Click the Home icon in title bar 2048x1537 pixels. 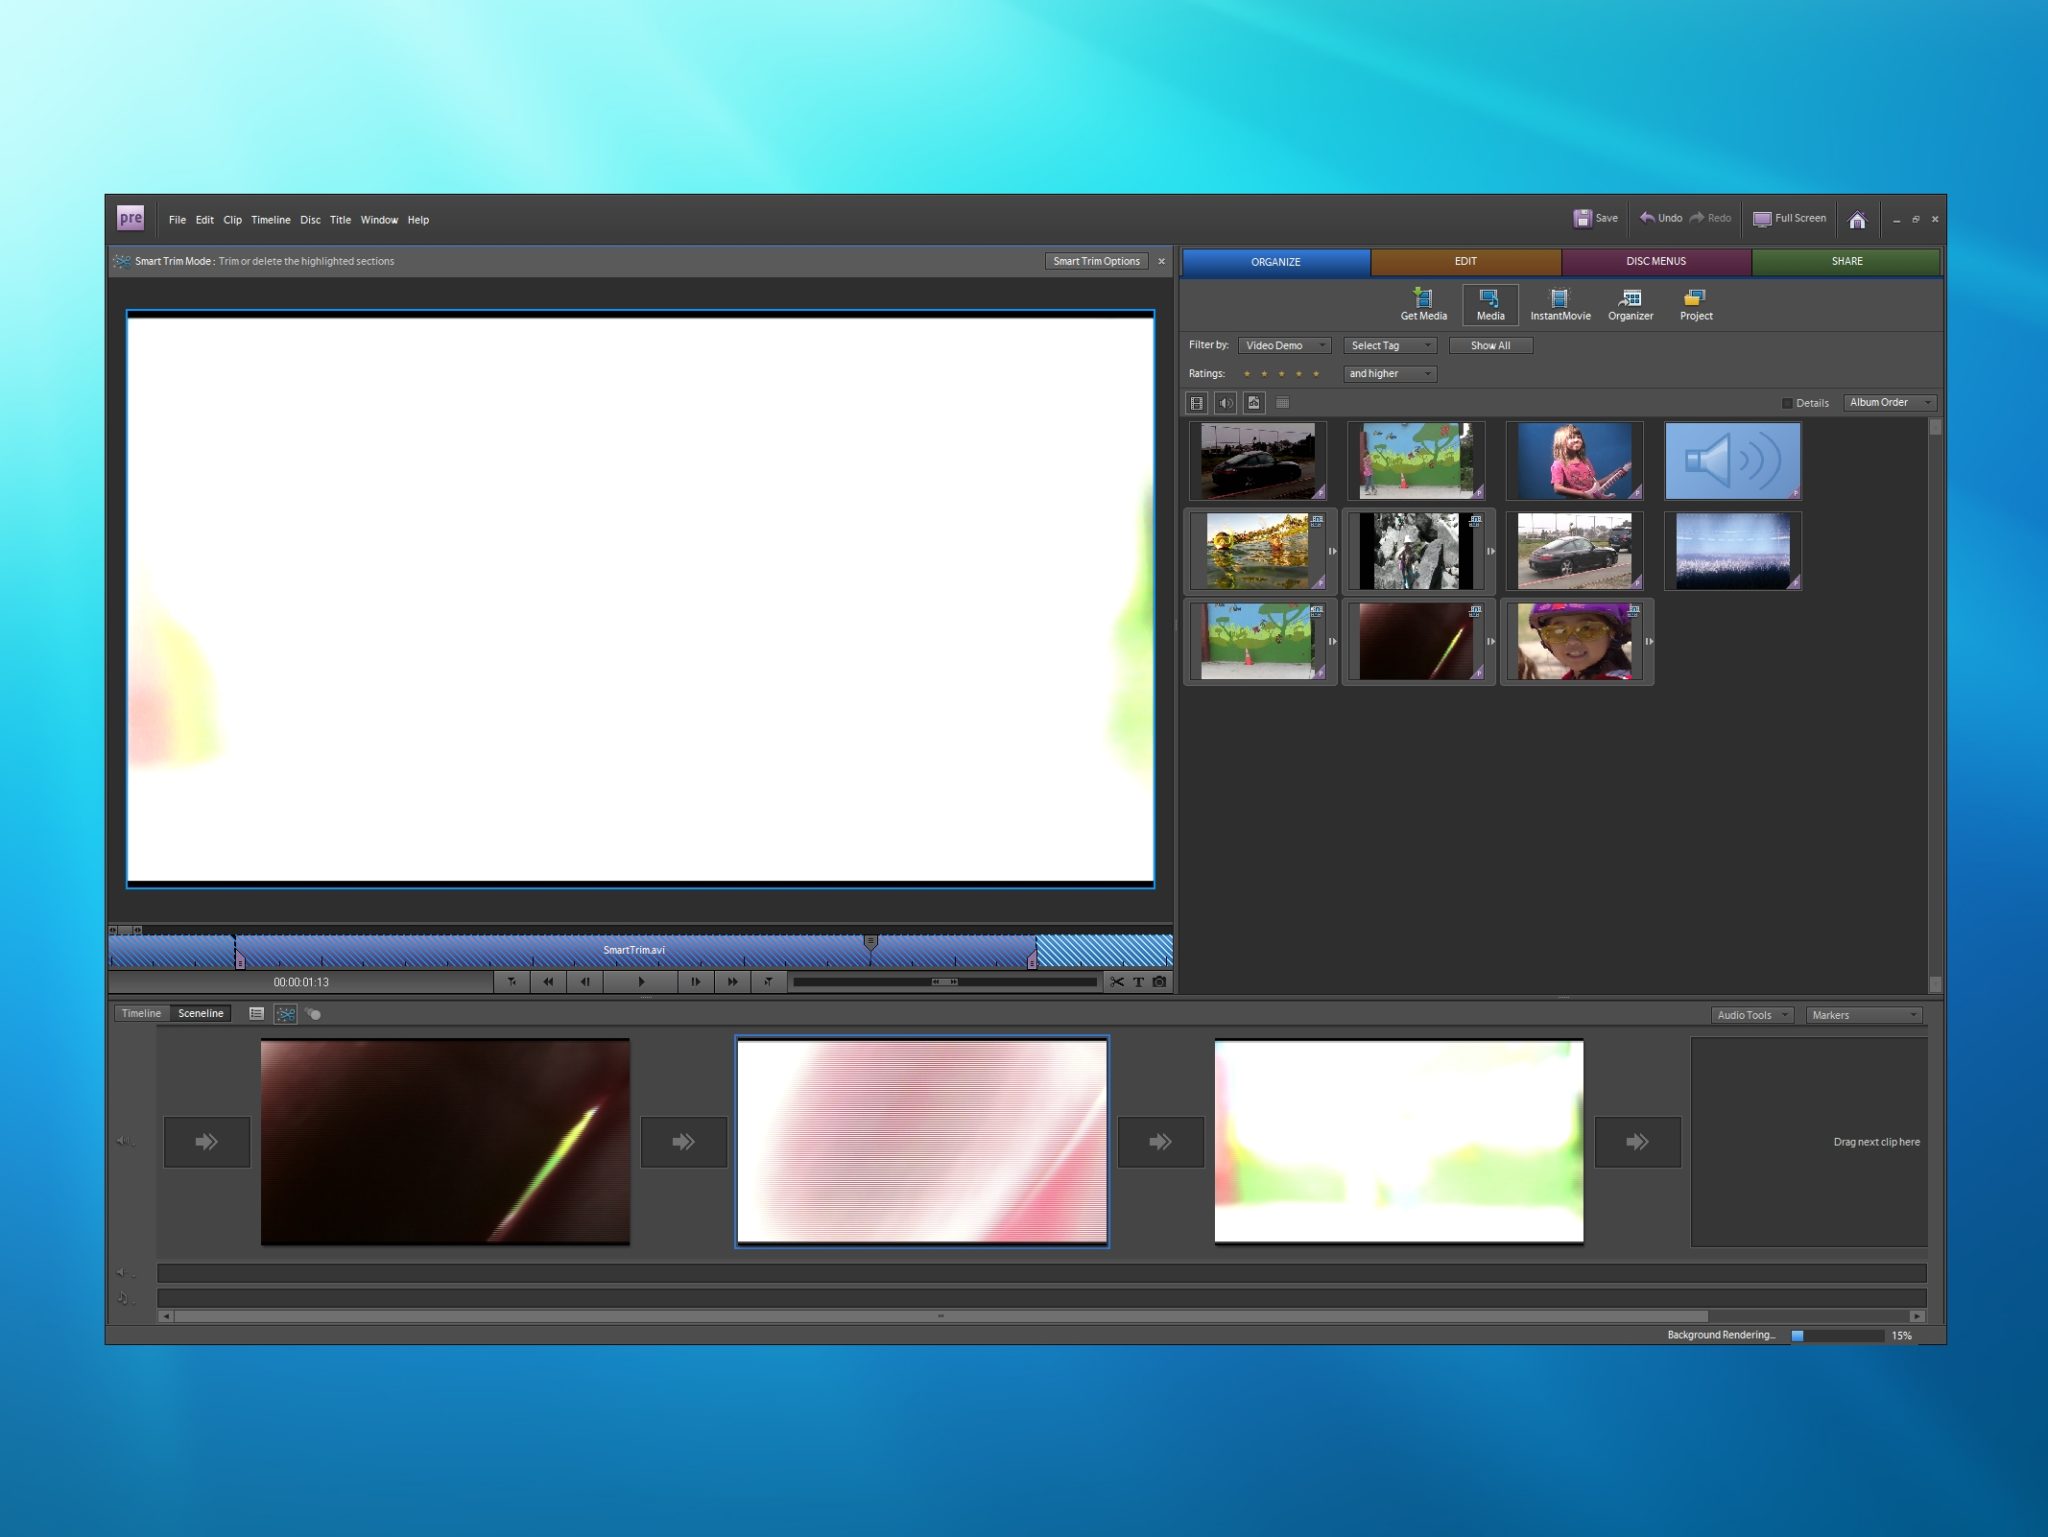coord(1857,219)
